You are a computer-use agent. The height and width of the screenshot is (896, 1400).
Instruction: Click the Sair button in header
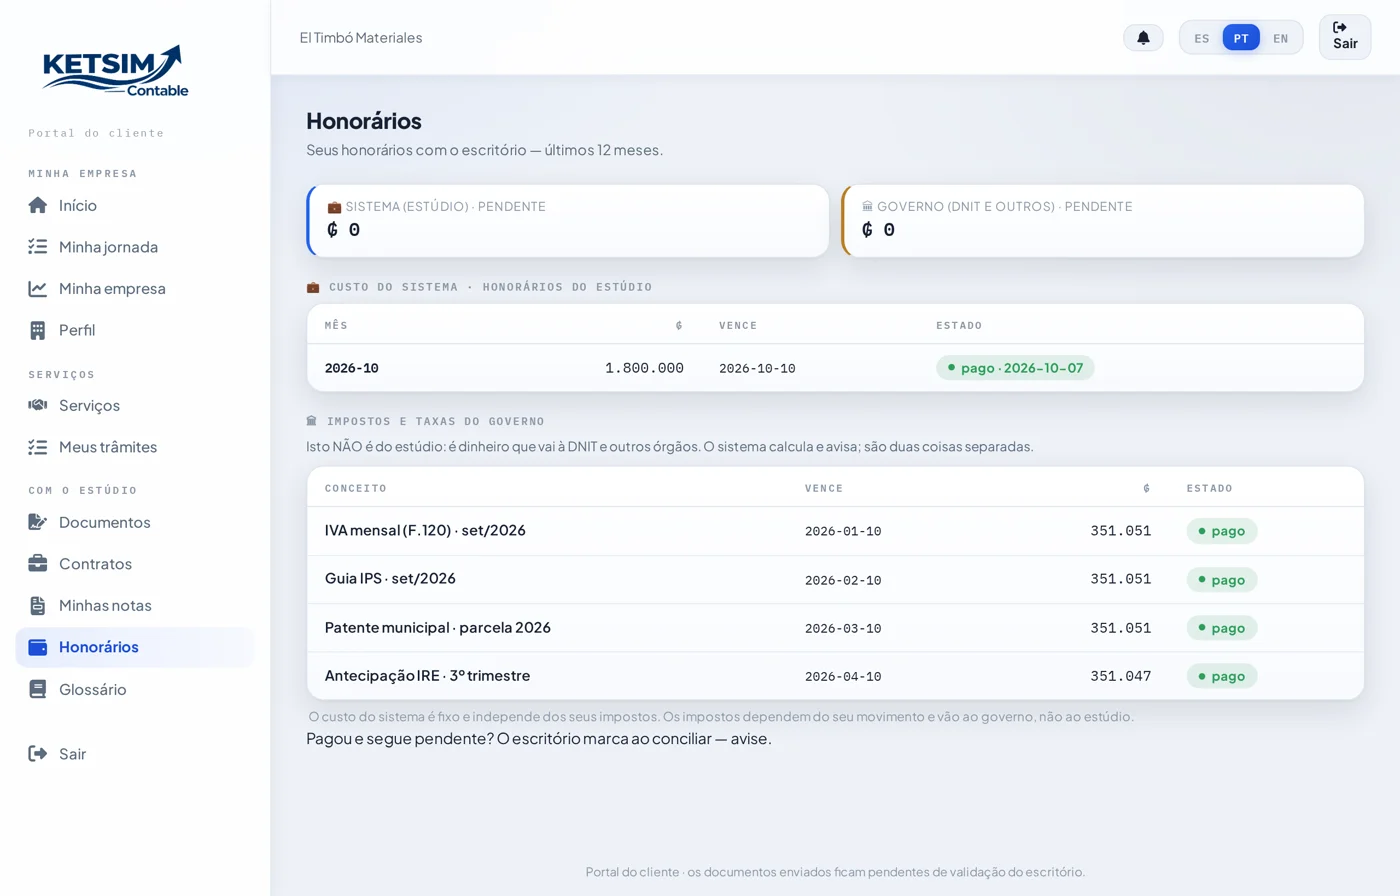coord(1345,37)
